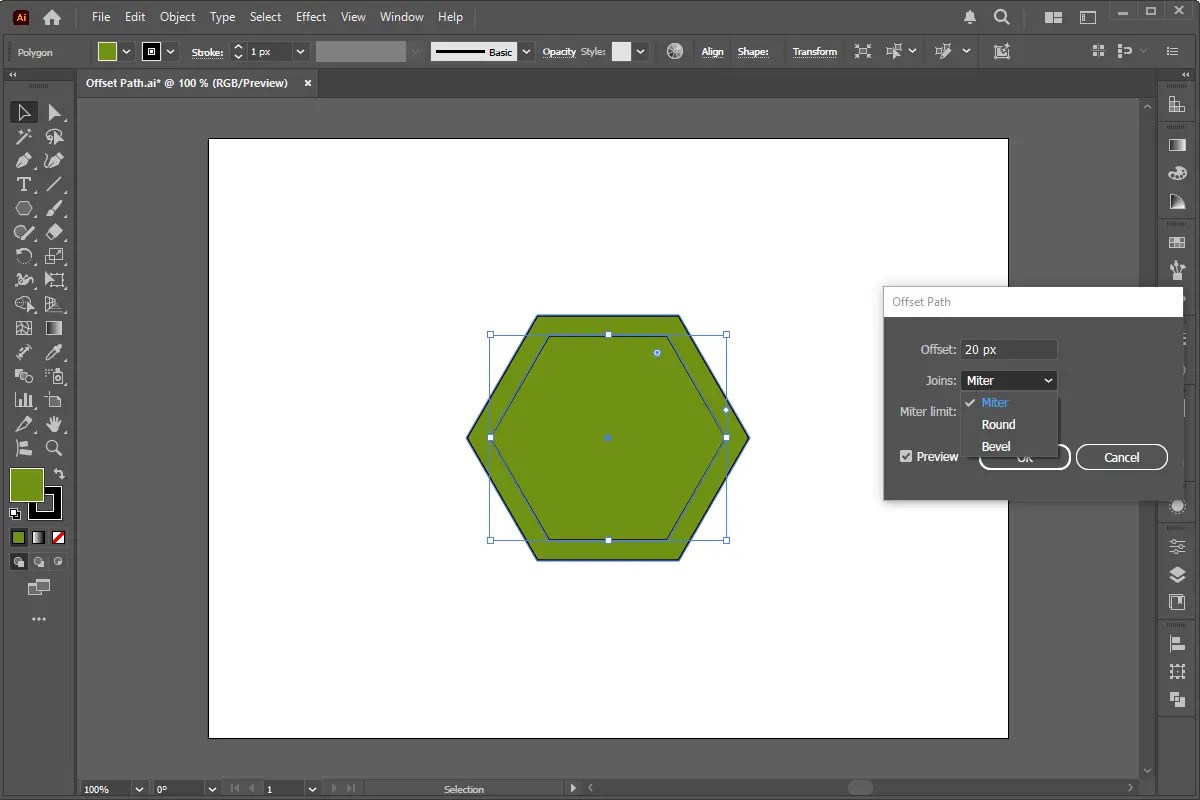Uncheck the Preview checkbox
This screenshot has width=1200, height=800.
[x=906, y=456]
